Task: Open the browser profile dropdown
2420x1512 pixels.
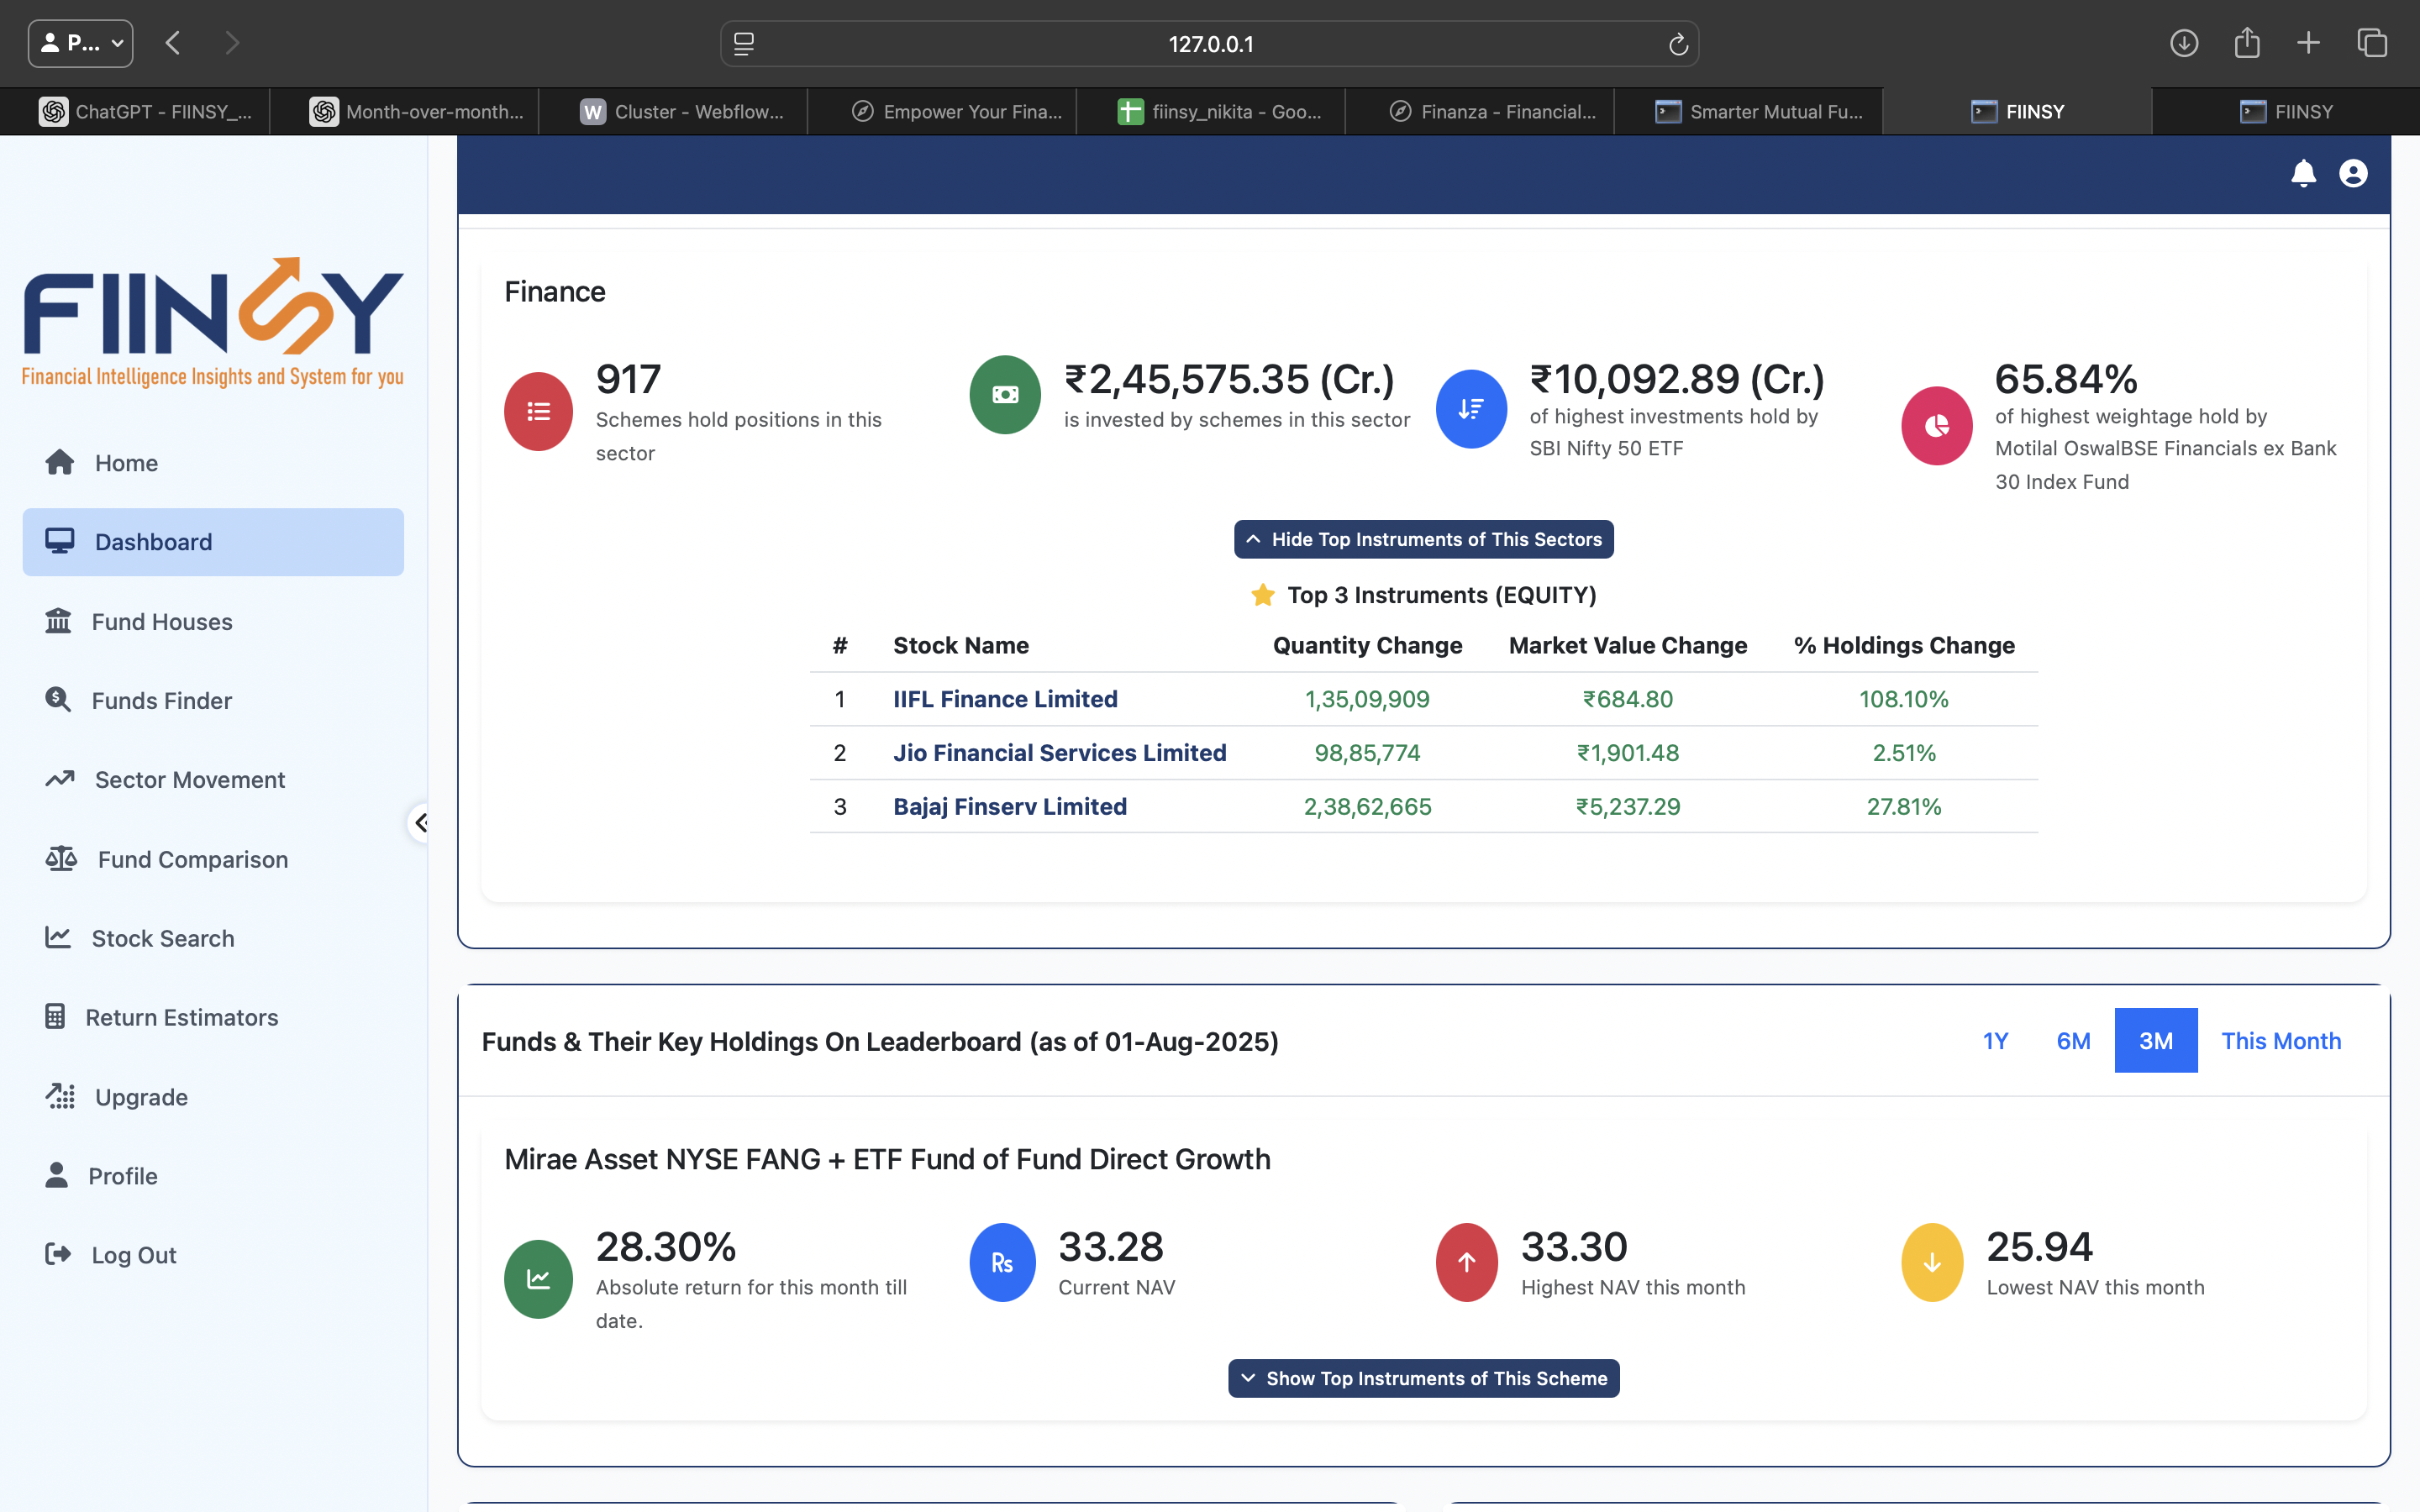Action: pos(81,43)
